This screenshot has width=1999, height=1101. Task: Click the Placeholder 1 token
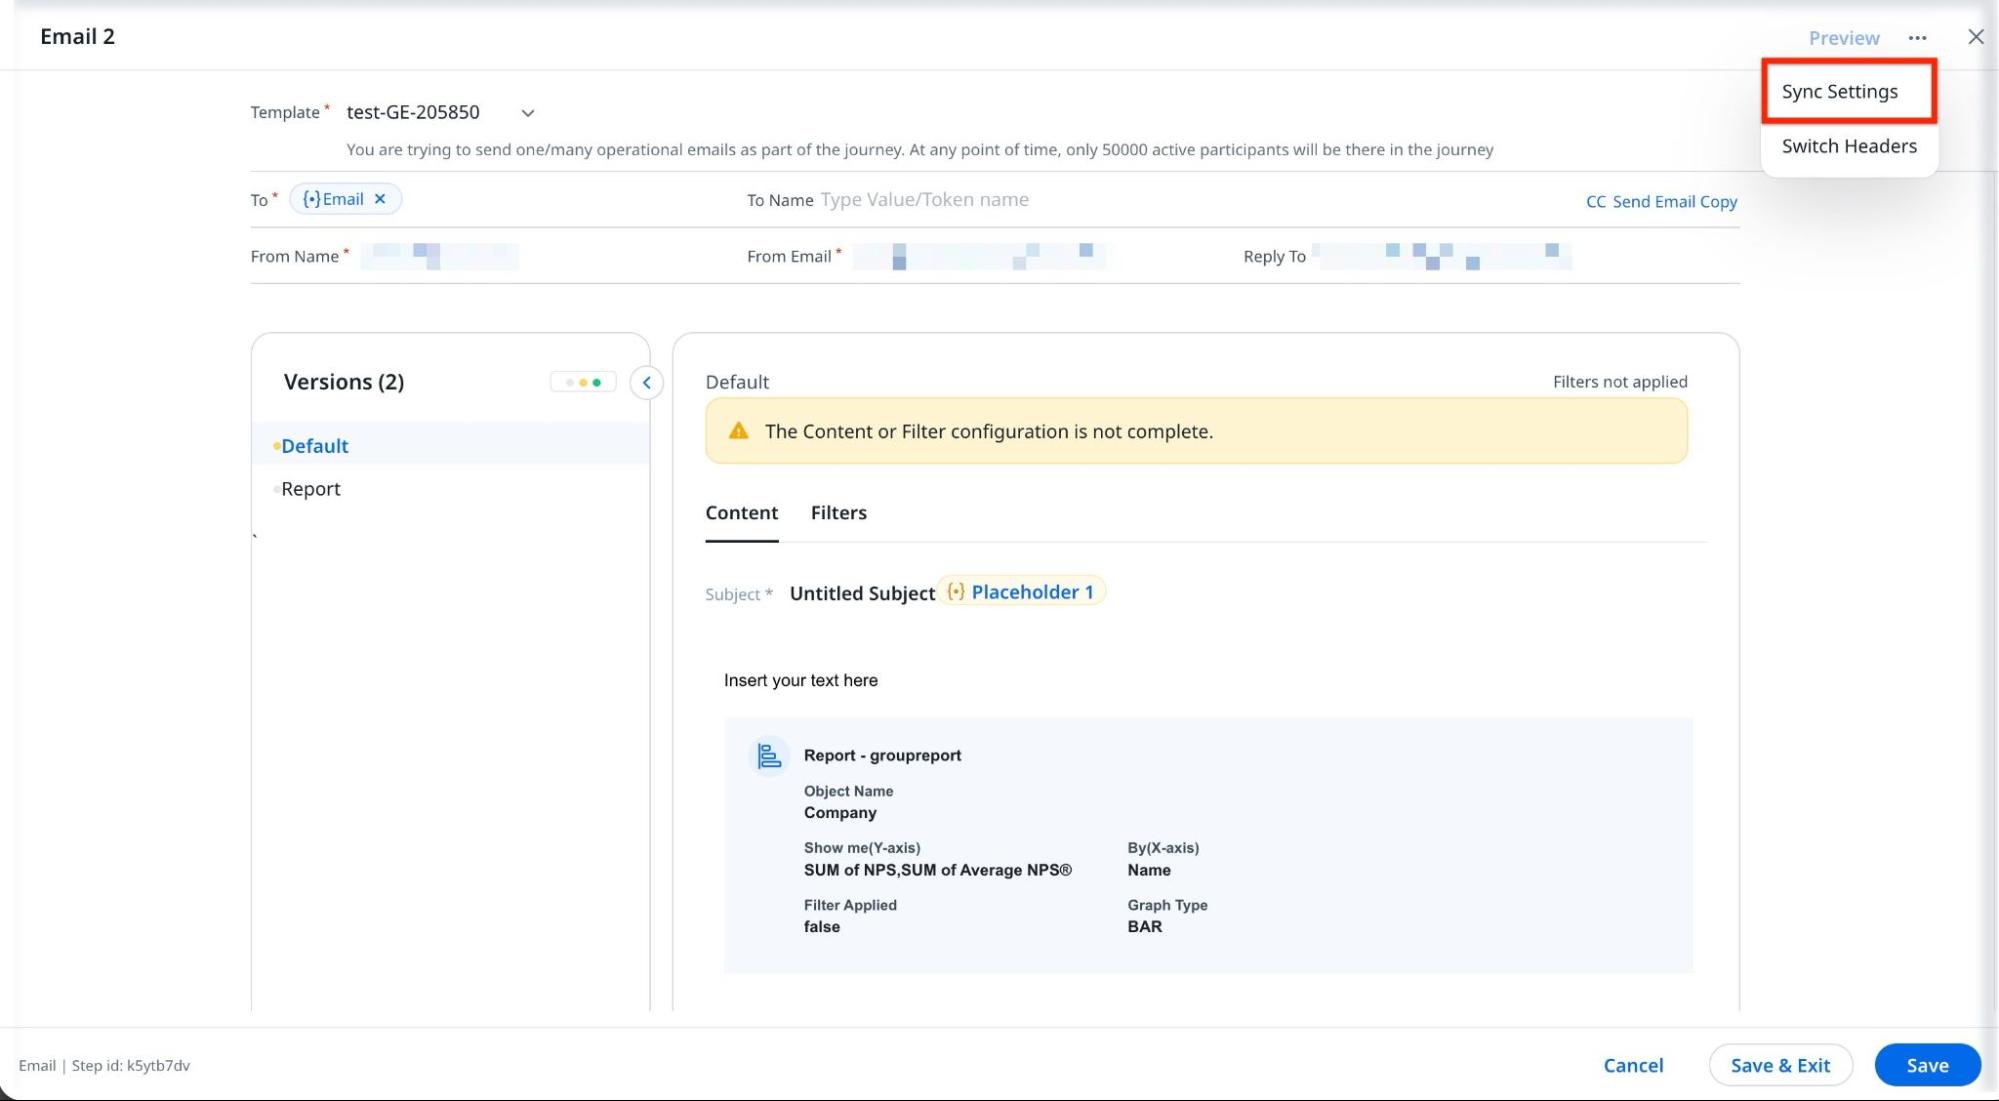(1021, 592)
